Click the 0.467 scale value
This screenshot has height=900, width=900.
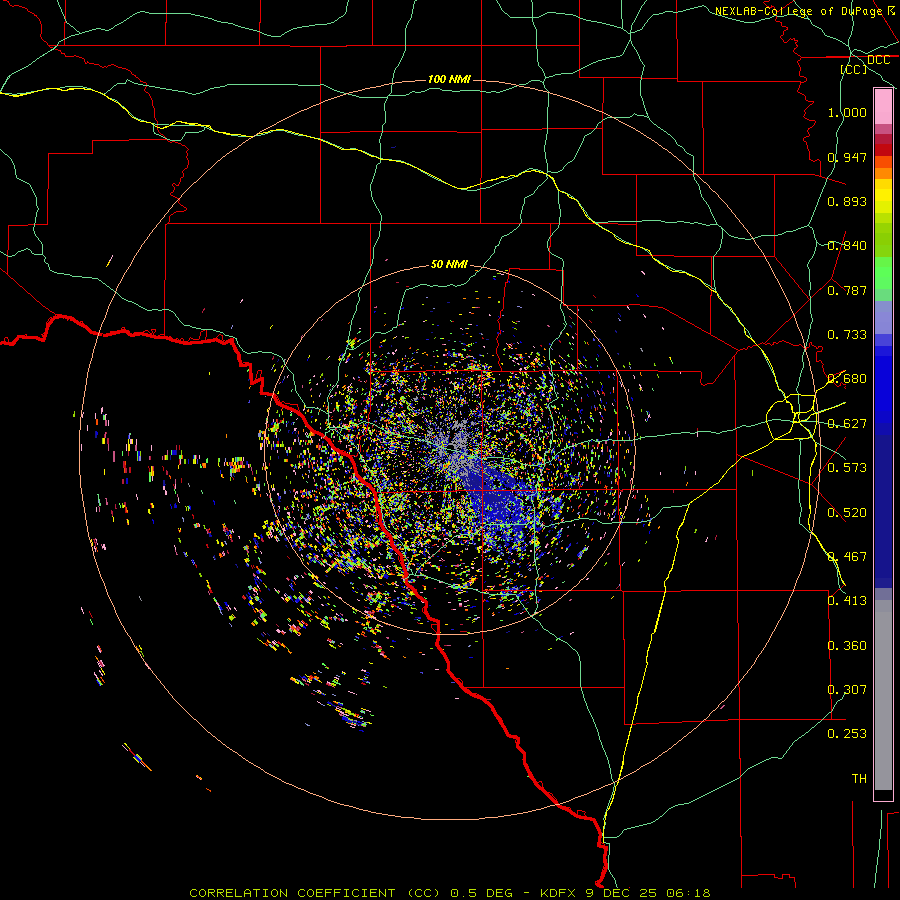847,556
